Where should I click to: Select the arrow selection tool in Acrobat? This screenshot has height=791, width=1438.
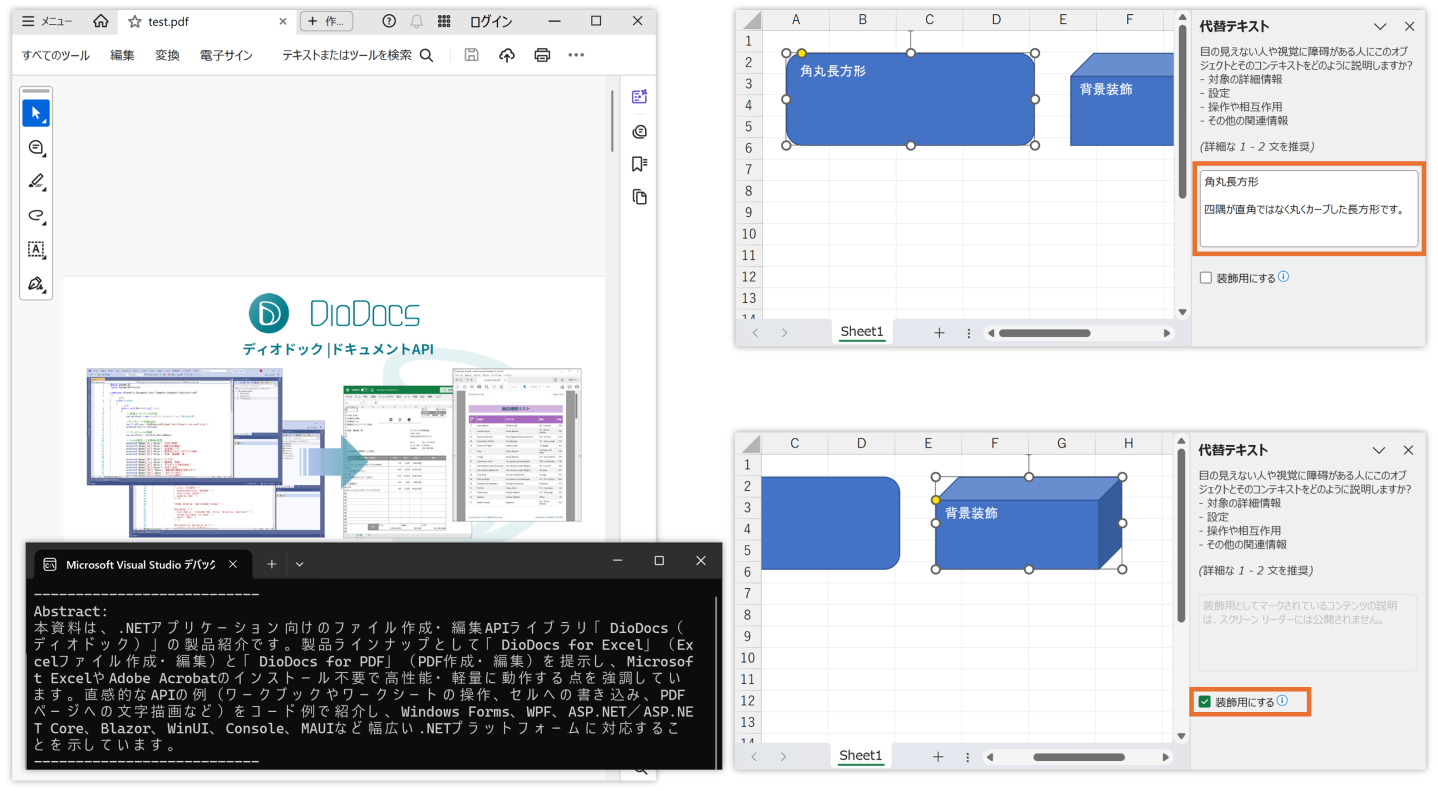click(36, 113)
